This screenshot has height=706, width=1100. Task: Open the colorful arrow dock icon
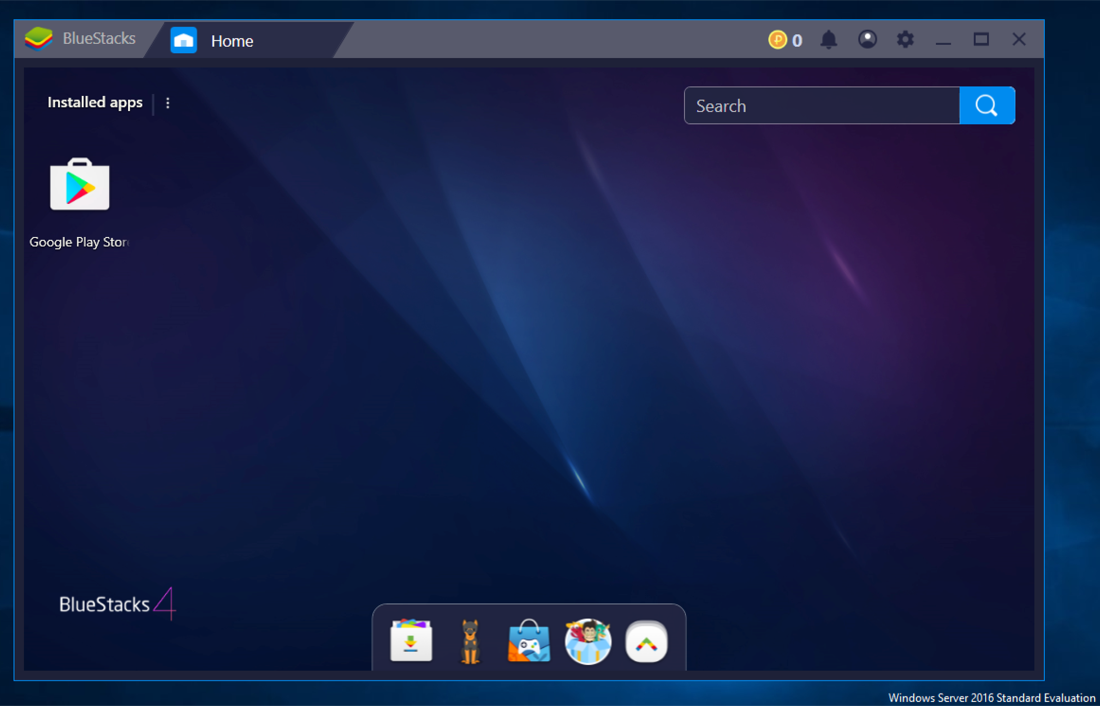coord(646,641)
